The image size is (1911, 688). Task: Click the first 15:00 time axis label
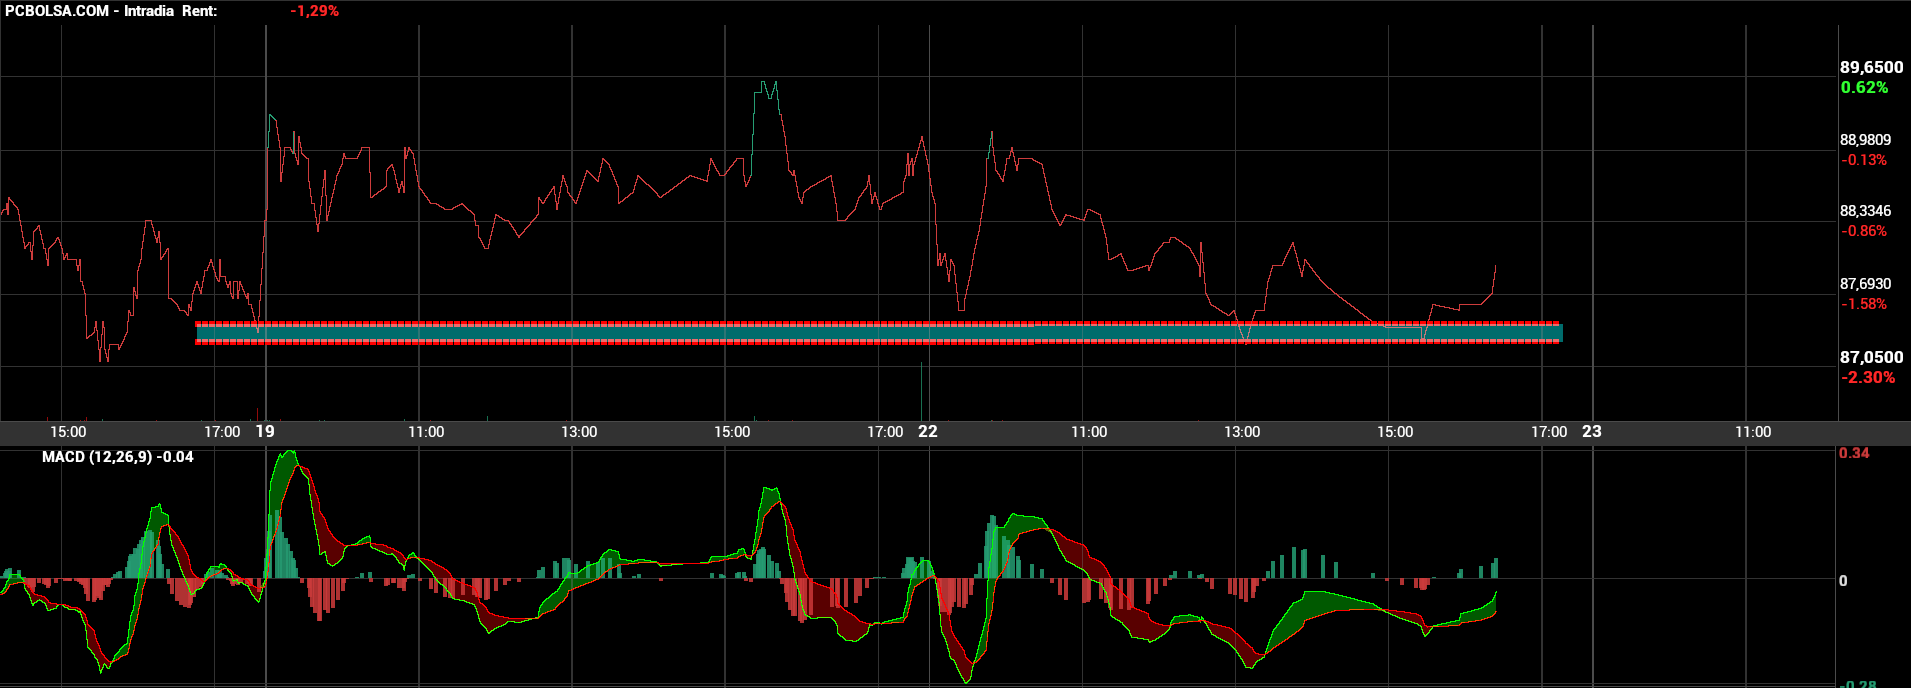tap(68, 432)
